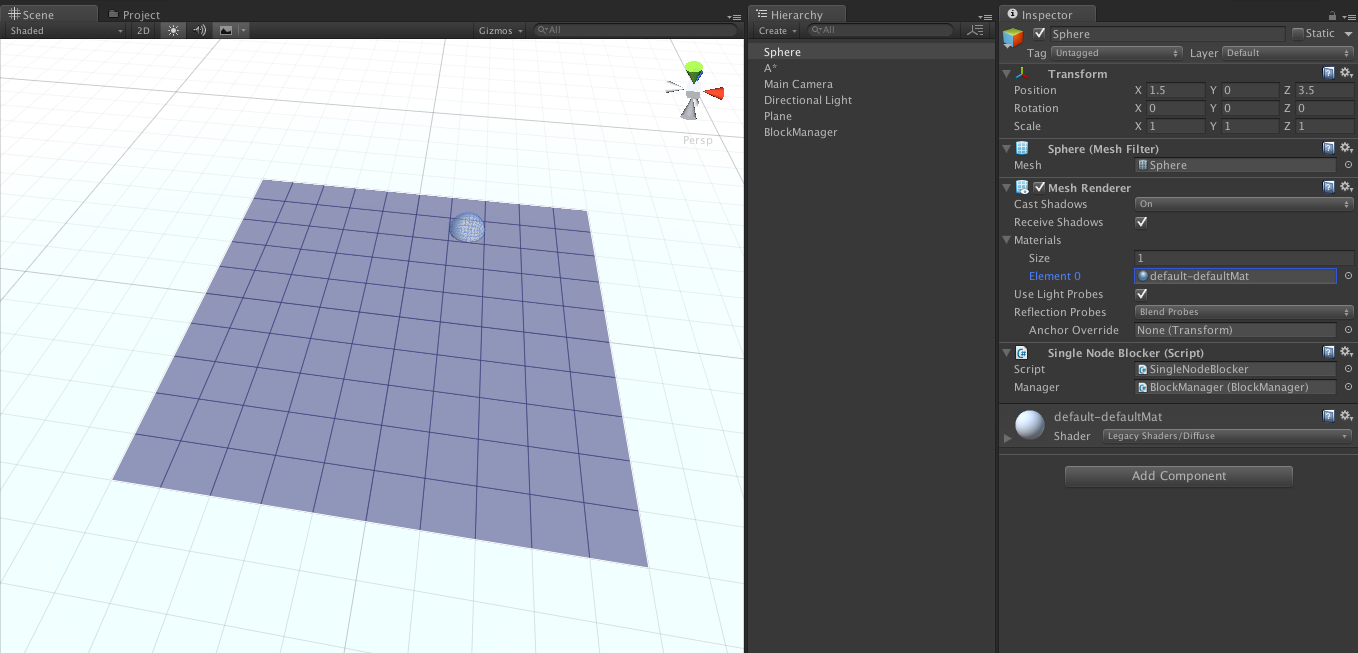Collapse the Materials foldout arrow

click(x=1007, y=240)
